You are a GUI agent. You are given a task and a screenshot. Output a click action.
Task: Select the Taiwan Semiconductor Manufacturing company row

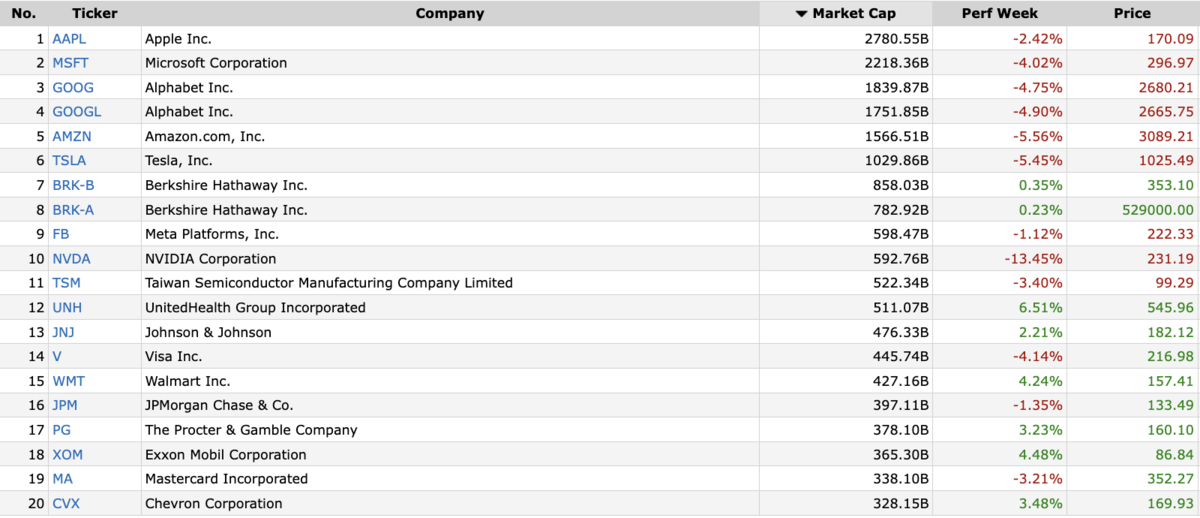(x=600, y=283)
